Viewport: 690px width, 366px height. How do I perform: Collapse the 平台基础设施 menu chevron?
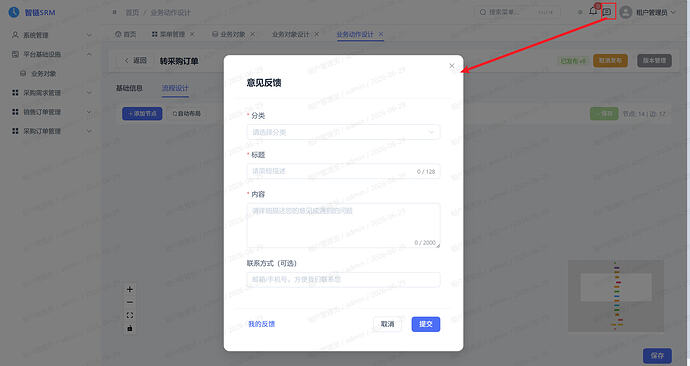tap(89, 54)
